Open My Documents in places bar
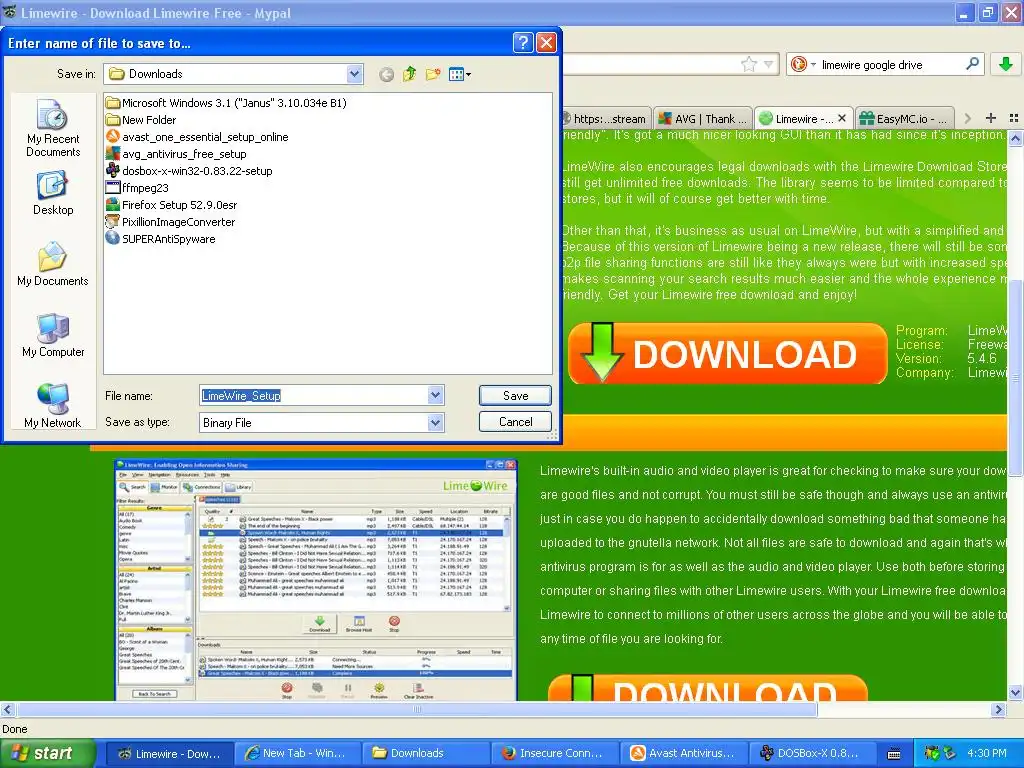1024x768 pixels. pyautogui.click(x=53, y=264)
